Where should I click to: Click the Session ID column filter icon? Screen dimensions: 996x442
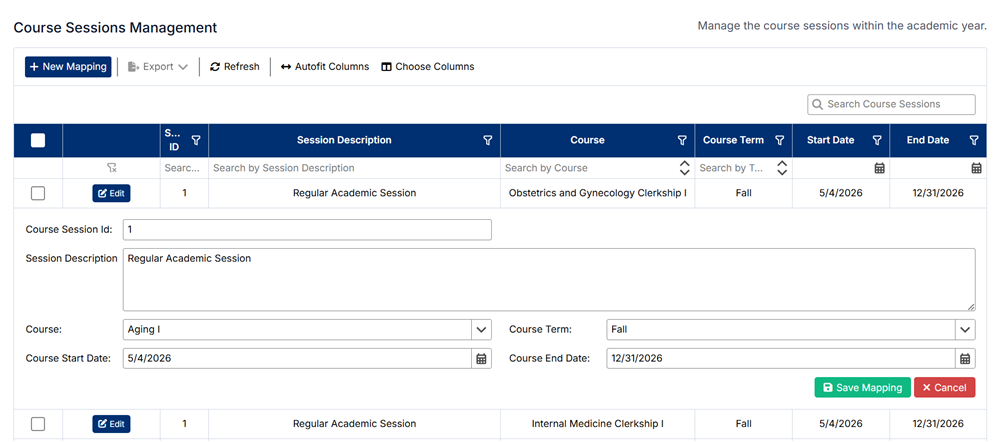point(196,141)
